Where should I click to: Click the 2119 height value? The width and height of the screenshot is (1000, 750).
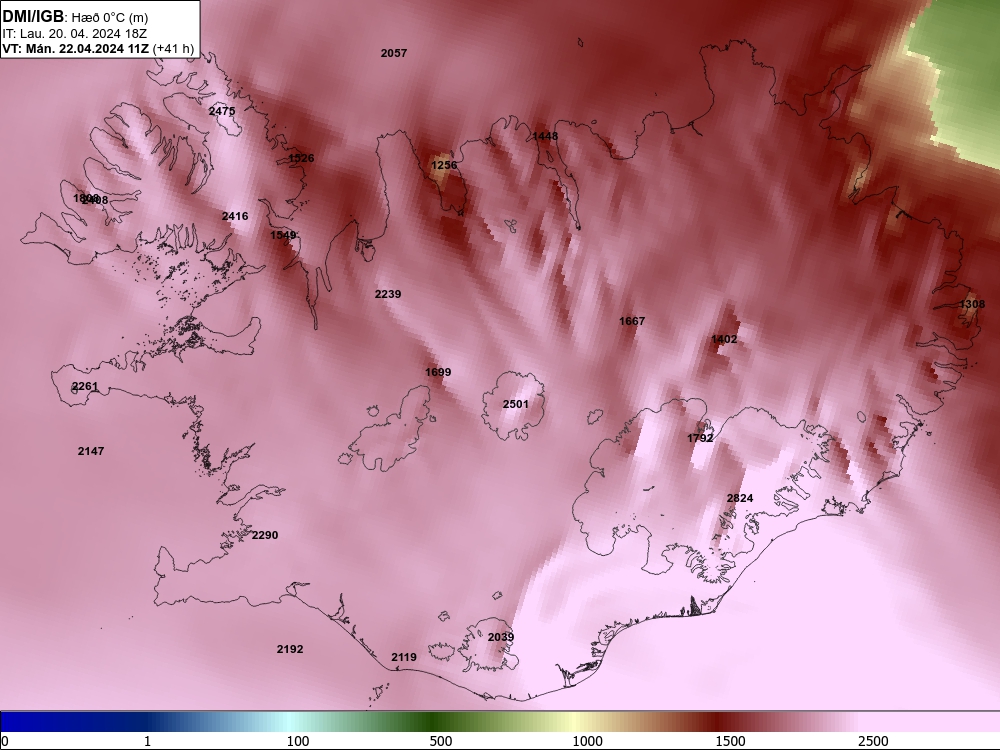(404, 657)
